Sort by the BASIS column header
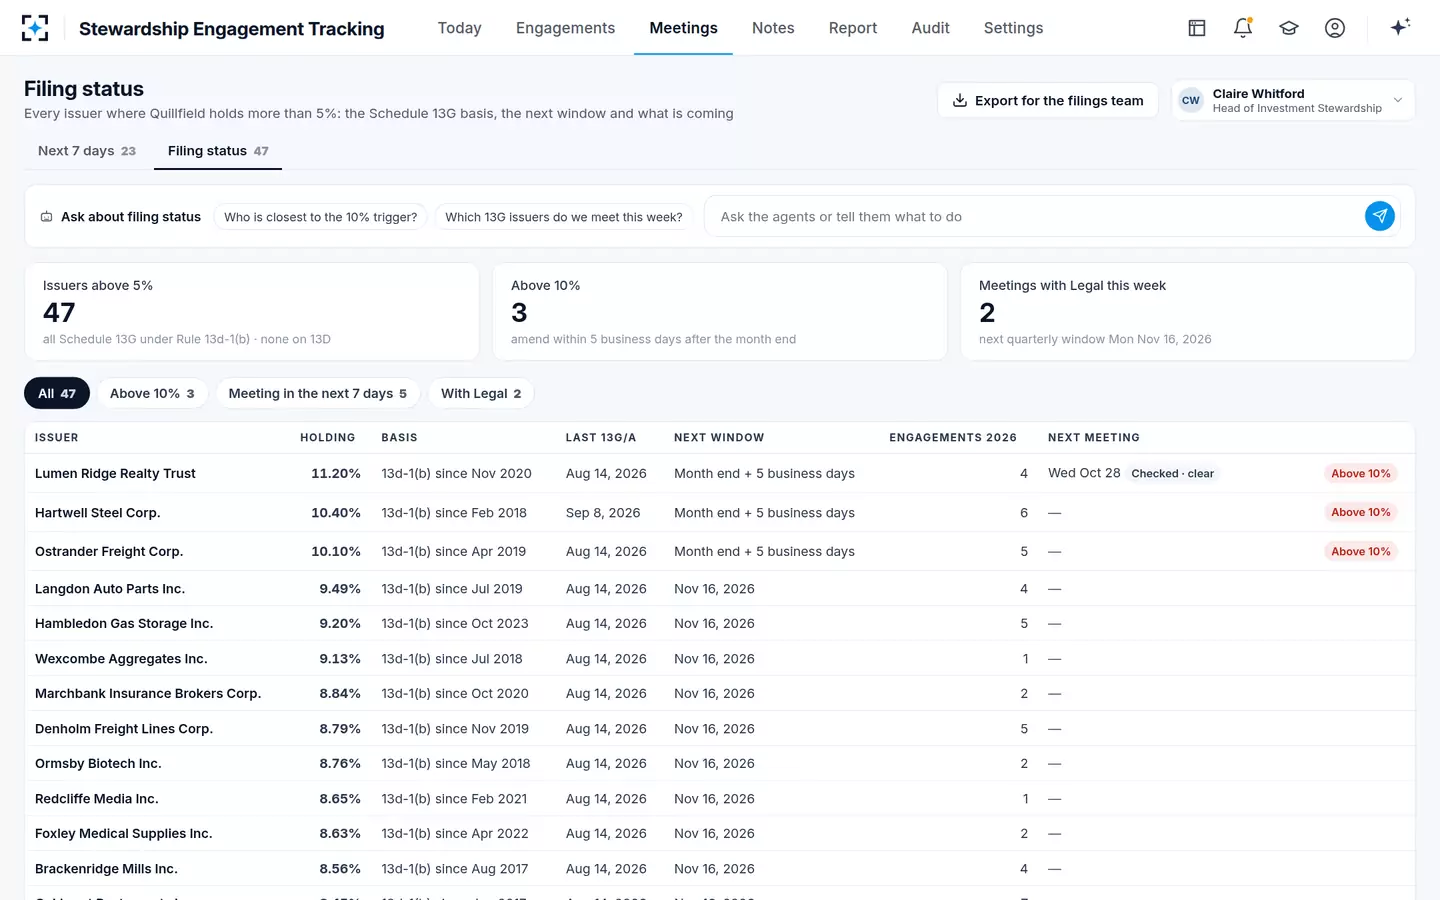Image resolution: width=1440 pixels, height=900 pixels. click(x=399, y=438)
